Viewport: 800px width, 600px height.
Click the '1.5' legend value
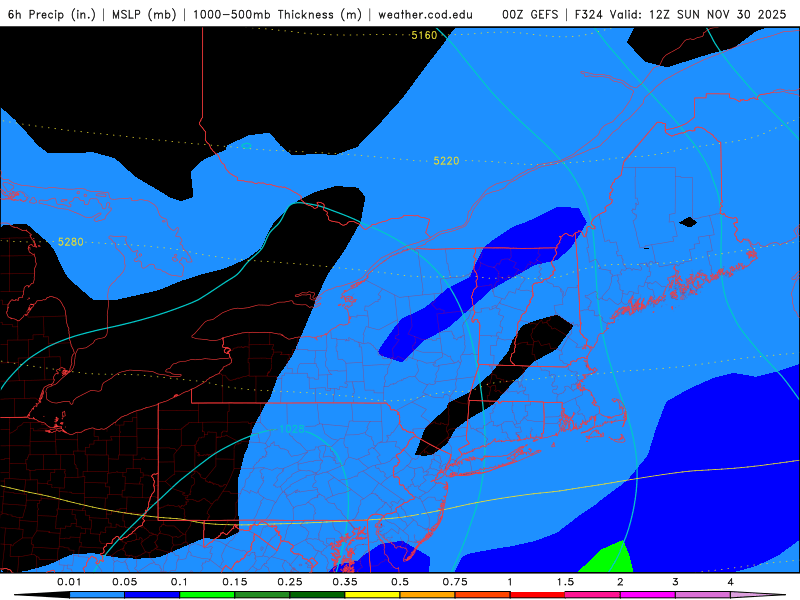[565, 582]
